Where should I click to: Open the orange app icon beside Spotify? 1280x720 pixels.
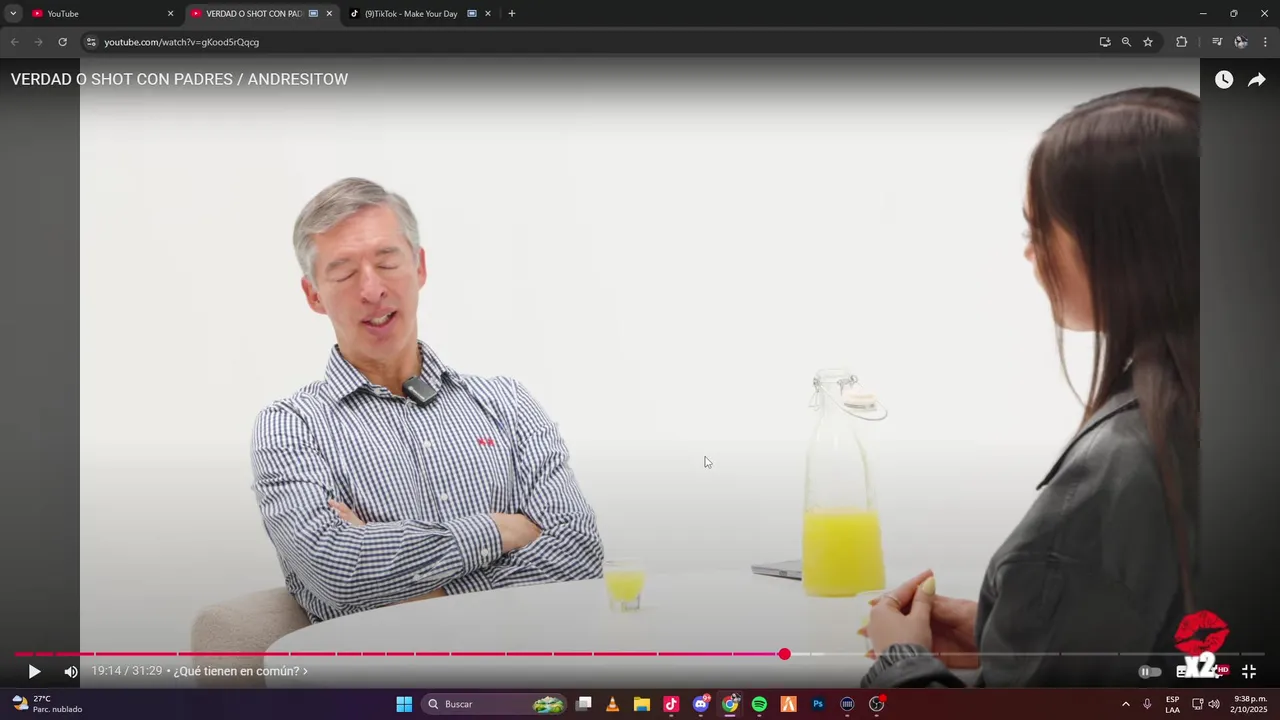pos(788,704)
